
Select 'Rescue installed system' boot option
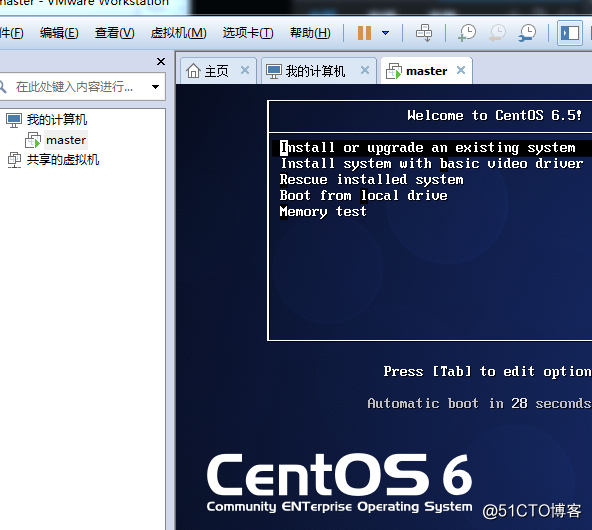point(372,180)
